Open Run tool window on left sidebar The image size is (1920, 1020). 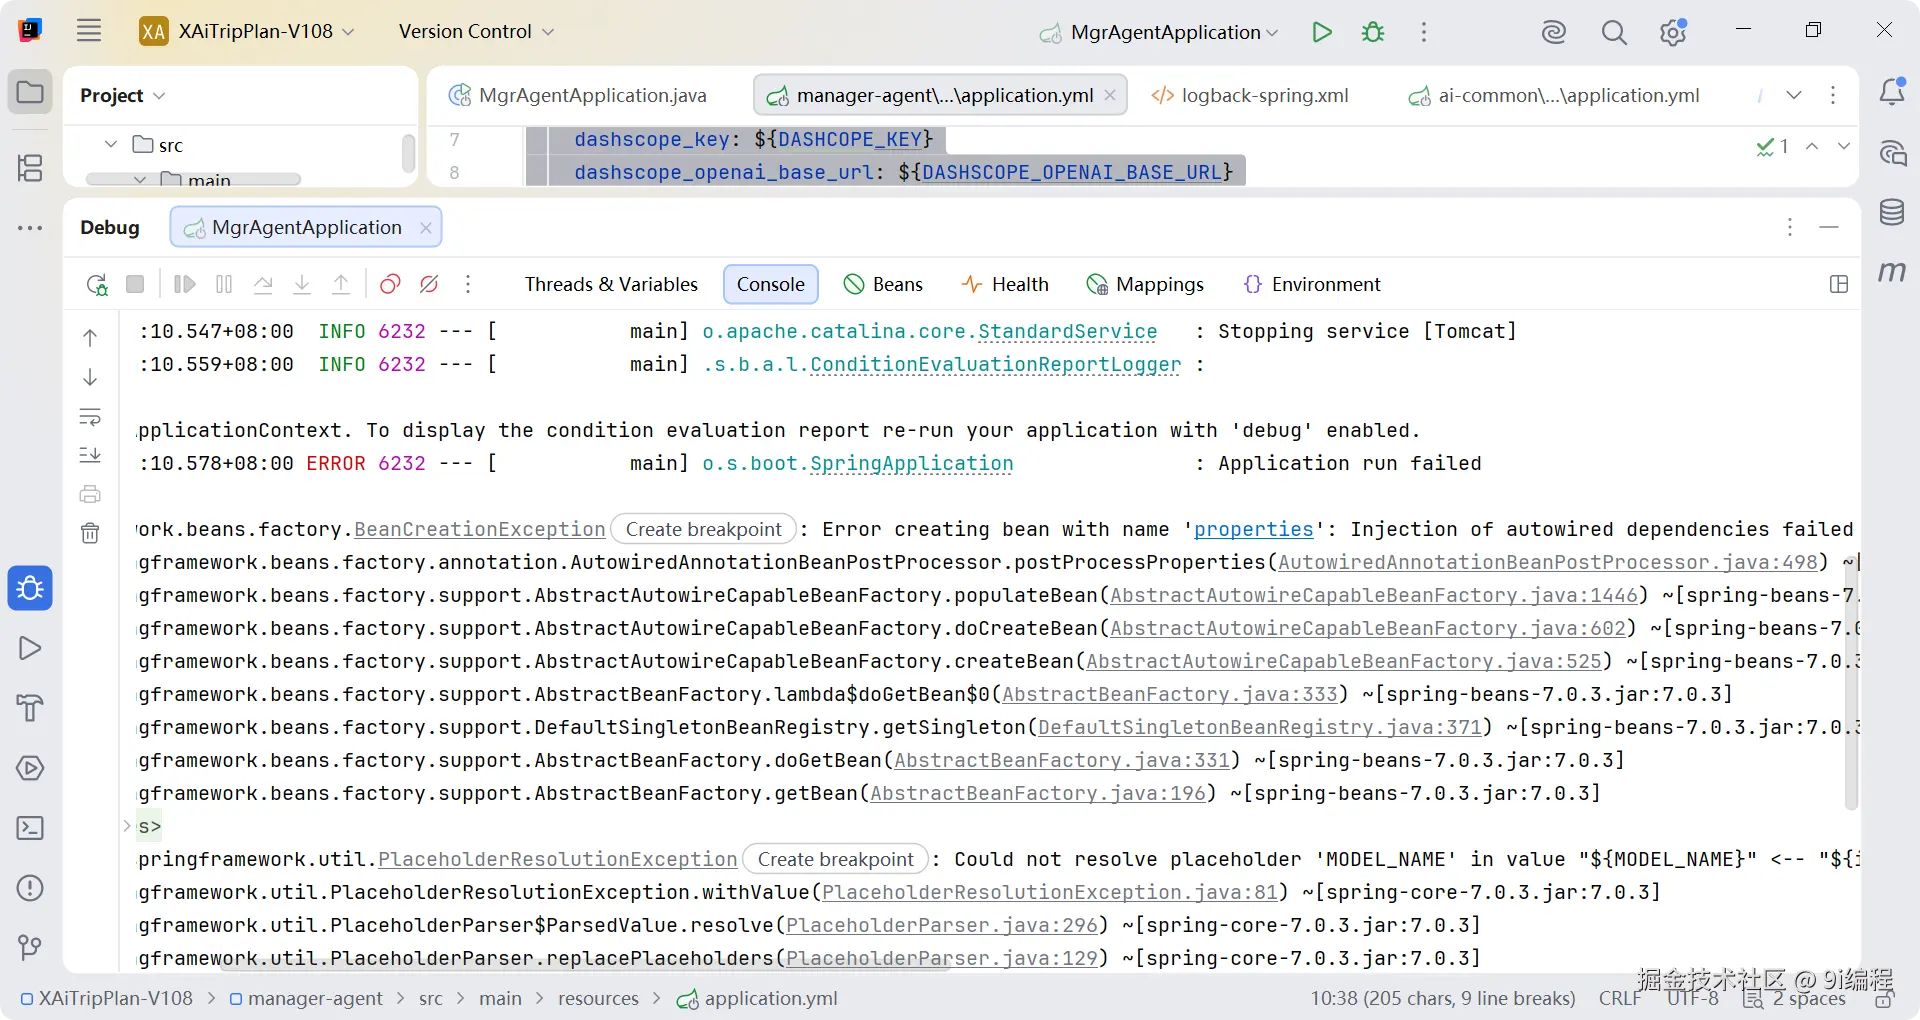point(30,648)
